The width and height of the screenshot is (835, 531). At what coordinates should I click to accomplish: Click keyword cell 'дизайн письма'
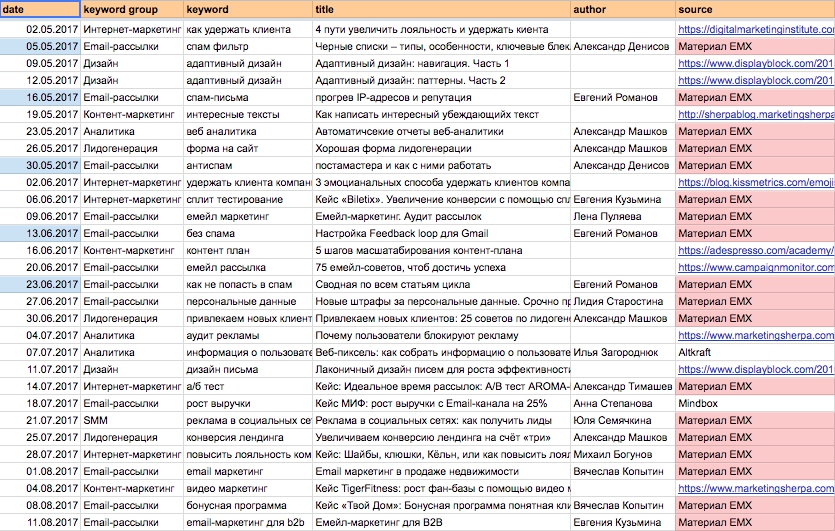(x=248, y=370)
